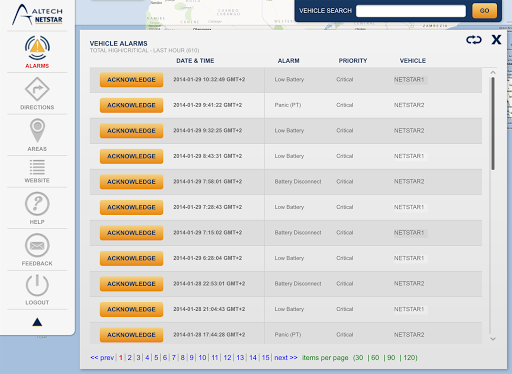The height and width of the screenshot is (374, 512).
Task: Click the Altech Netstar logo
Action: (x=37, y=15)
